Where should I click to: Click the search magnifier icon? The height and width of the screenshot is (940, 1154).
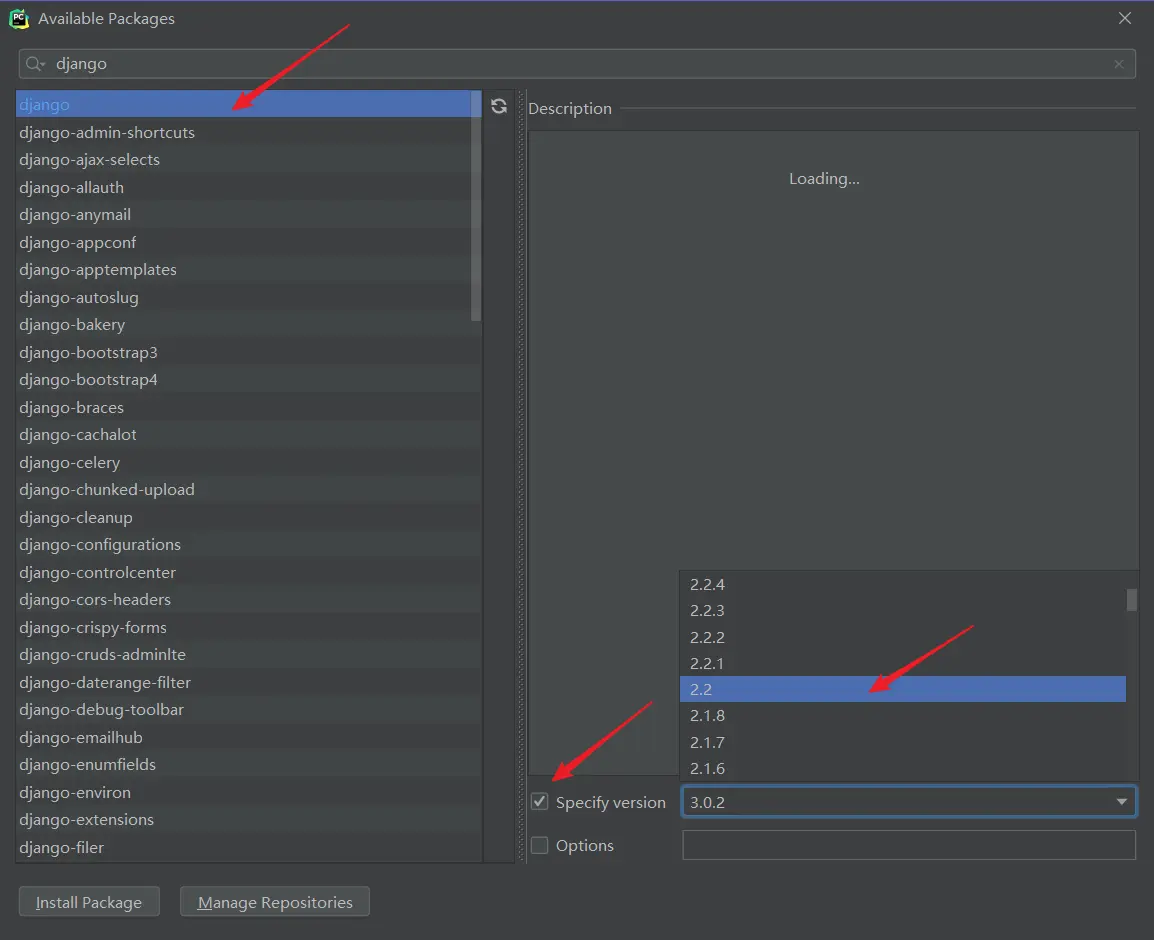tap(35, 64)
